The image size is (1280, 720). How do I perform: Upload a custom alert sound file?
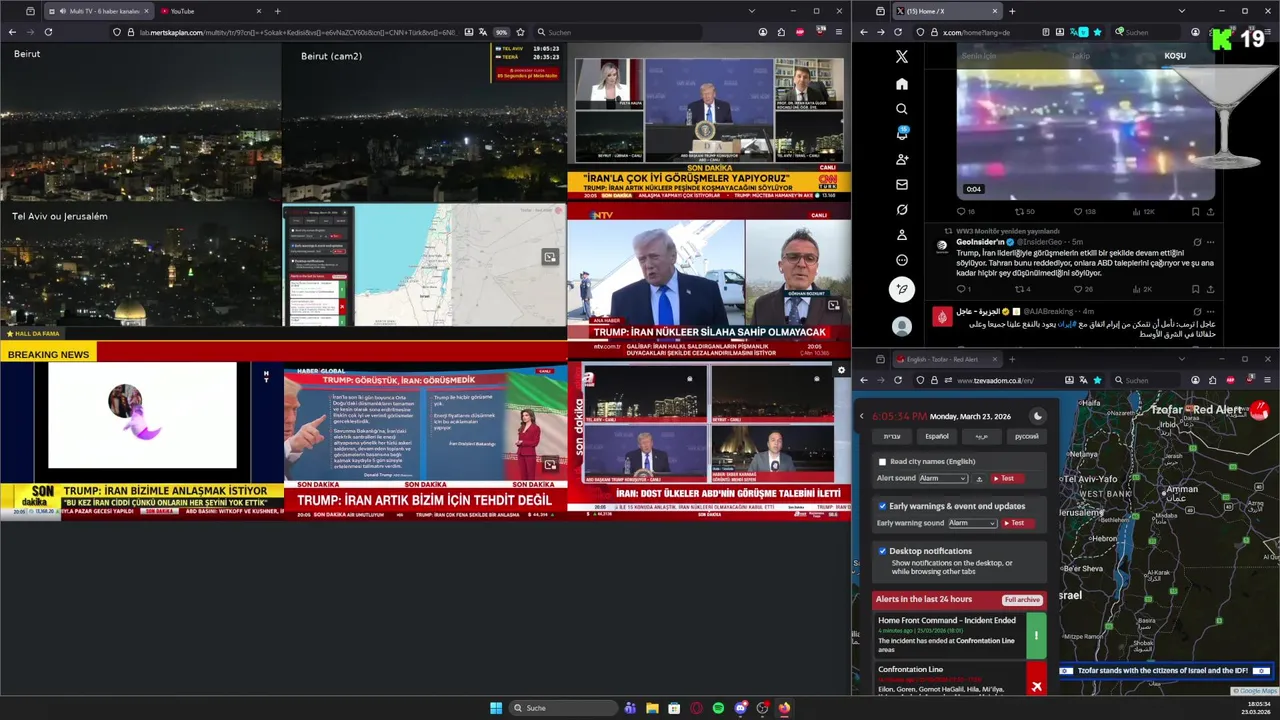click(x=979, y=479)
